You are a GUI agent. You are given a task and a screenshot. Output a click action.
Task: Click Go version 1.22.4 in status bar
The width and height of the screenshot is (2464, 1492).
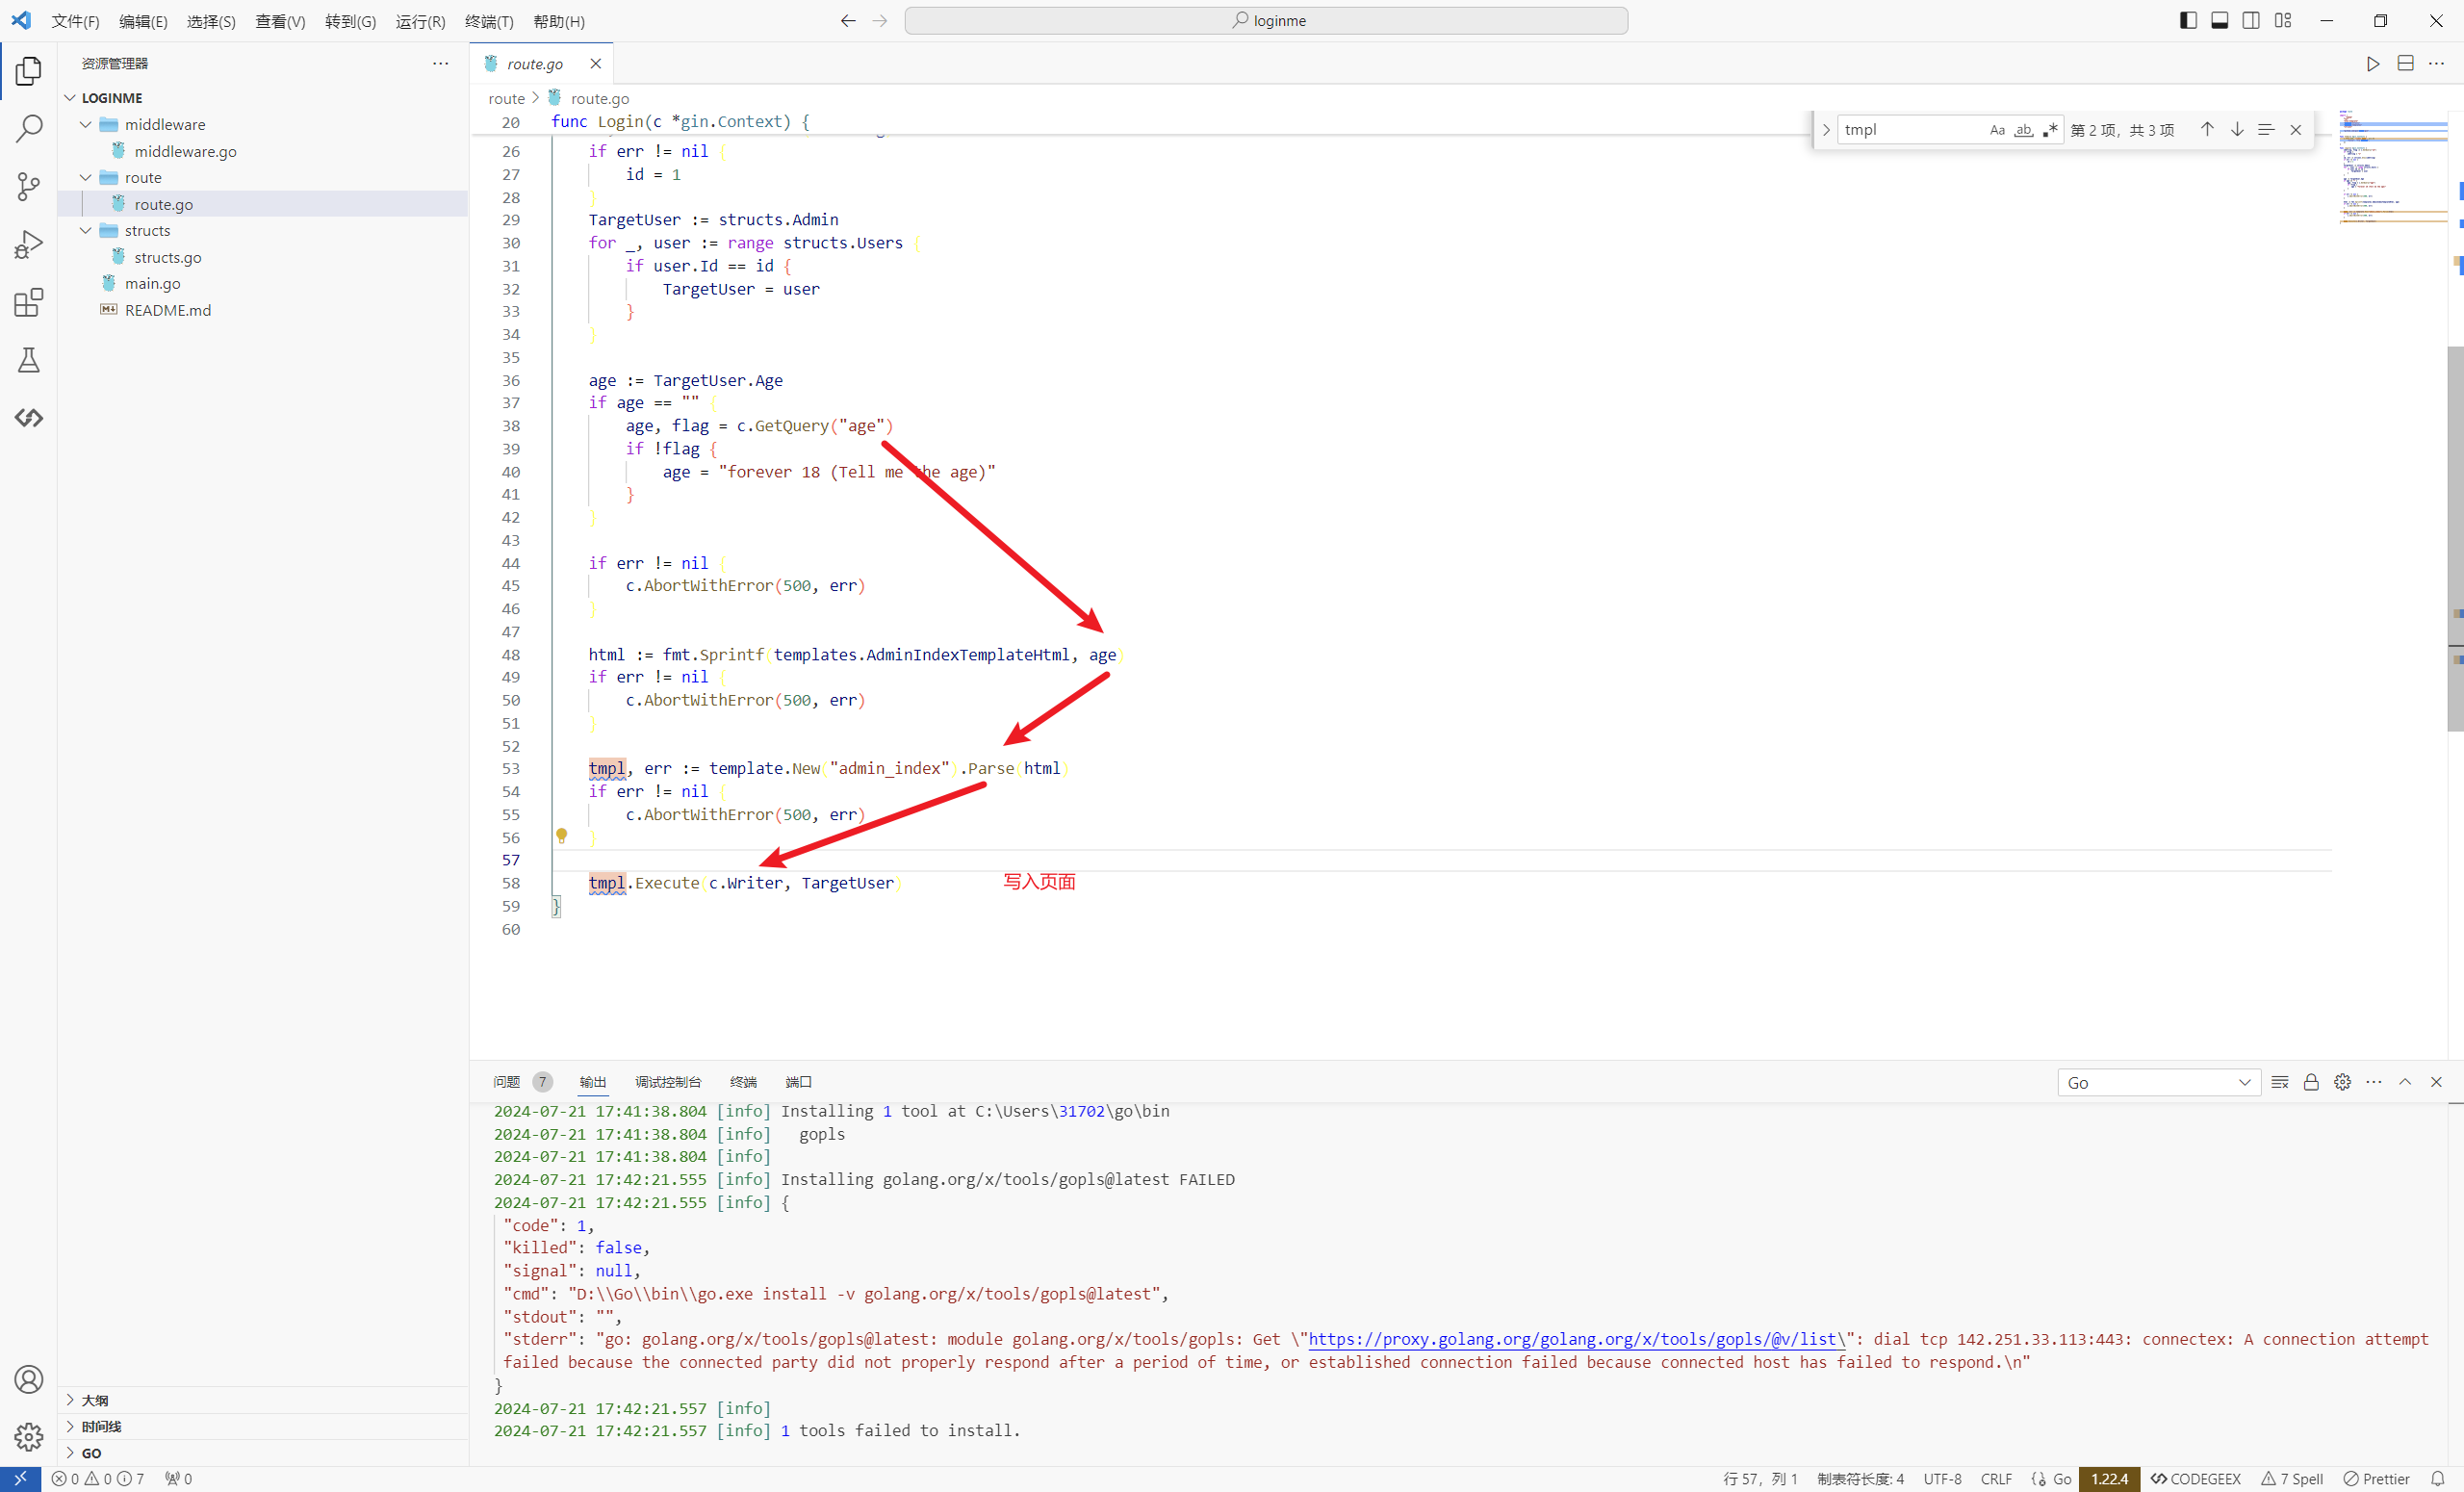click(2109, 1479)
